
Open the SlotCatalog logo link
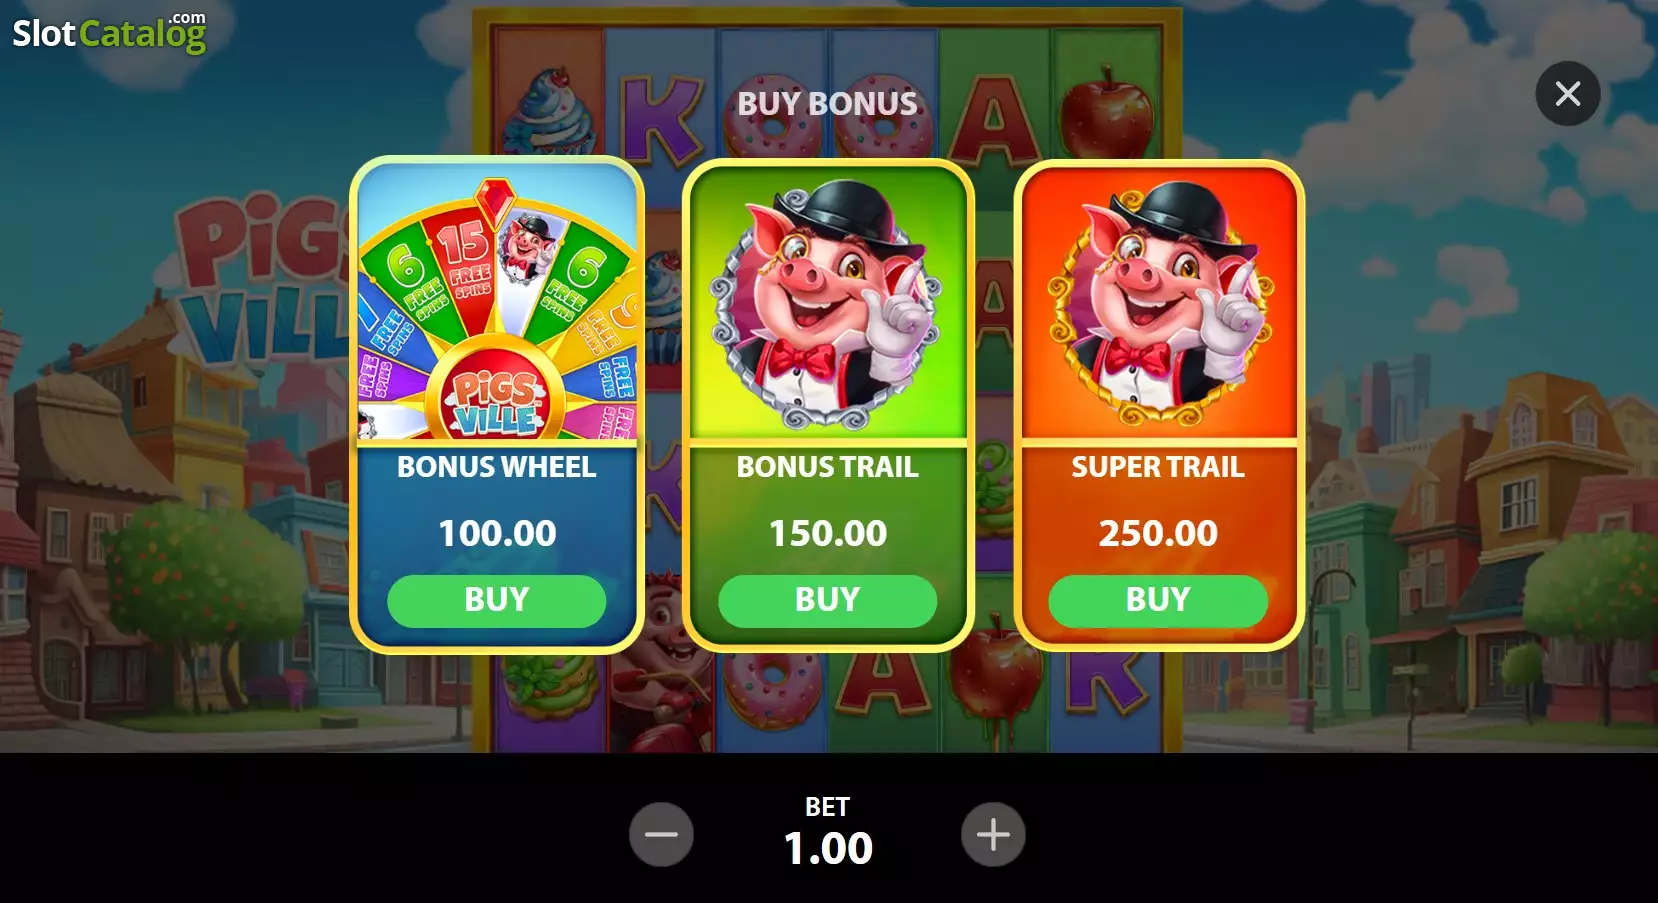point(109,32)
